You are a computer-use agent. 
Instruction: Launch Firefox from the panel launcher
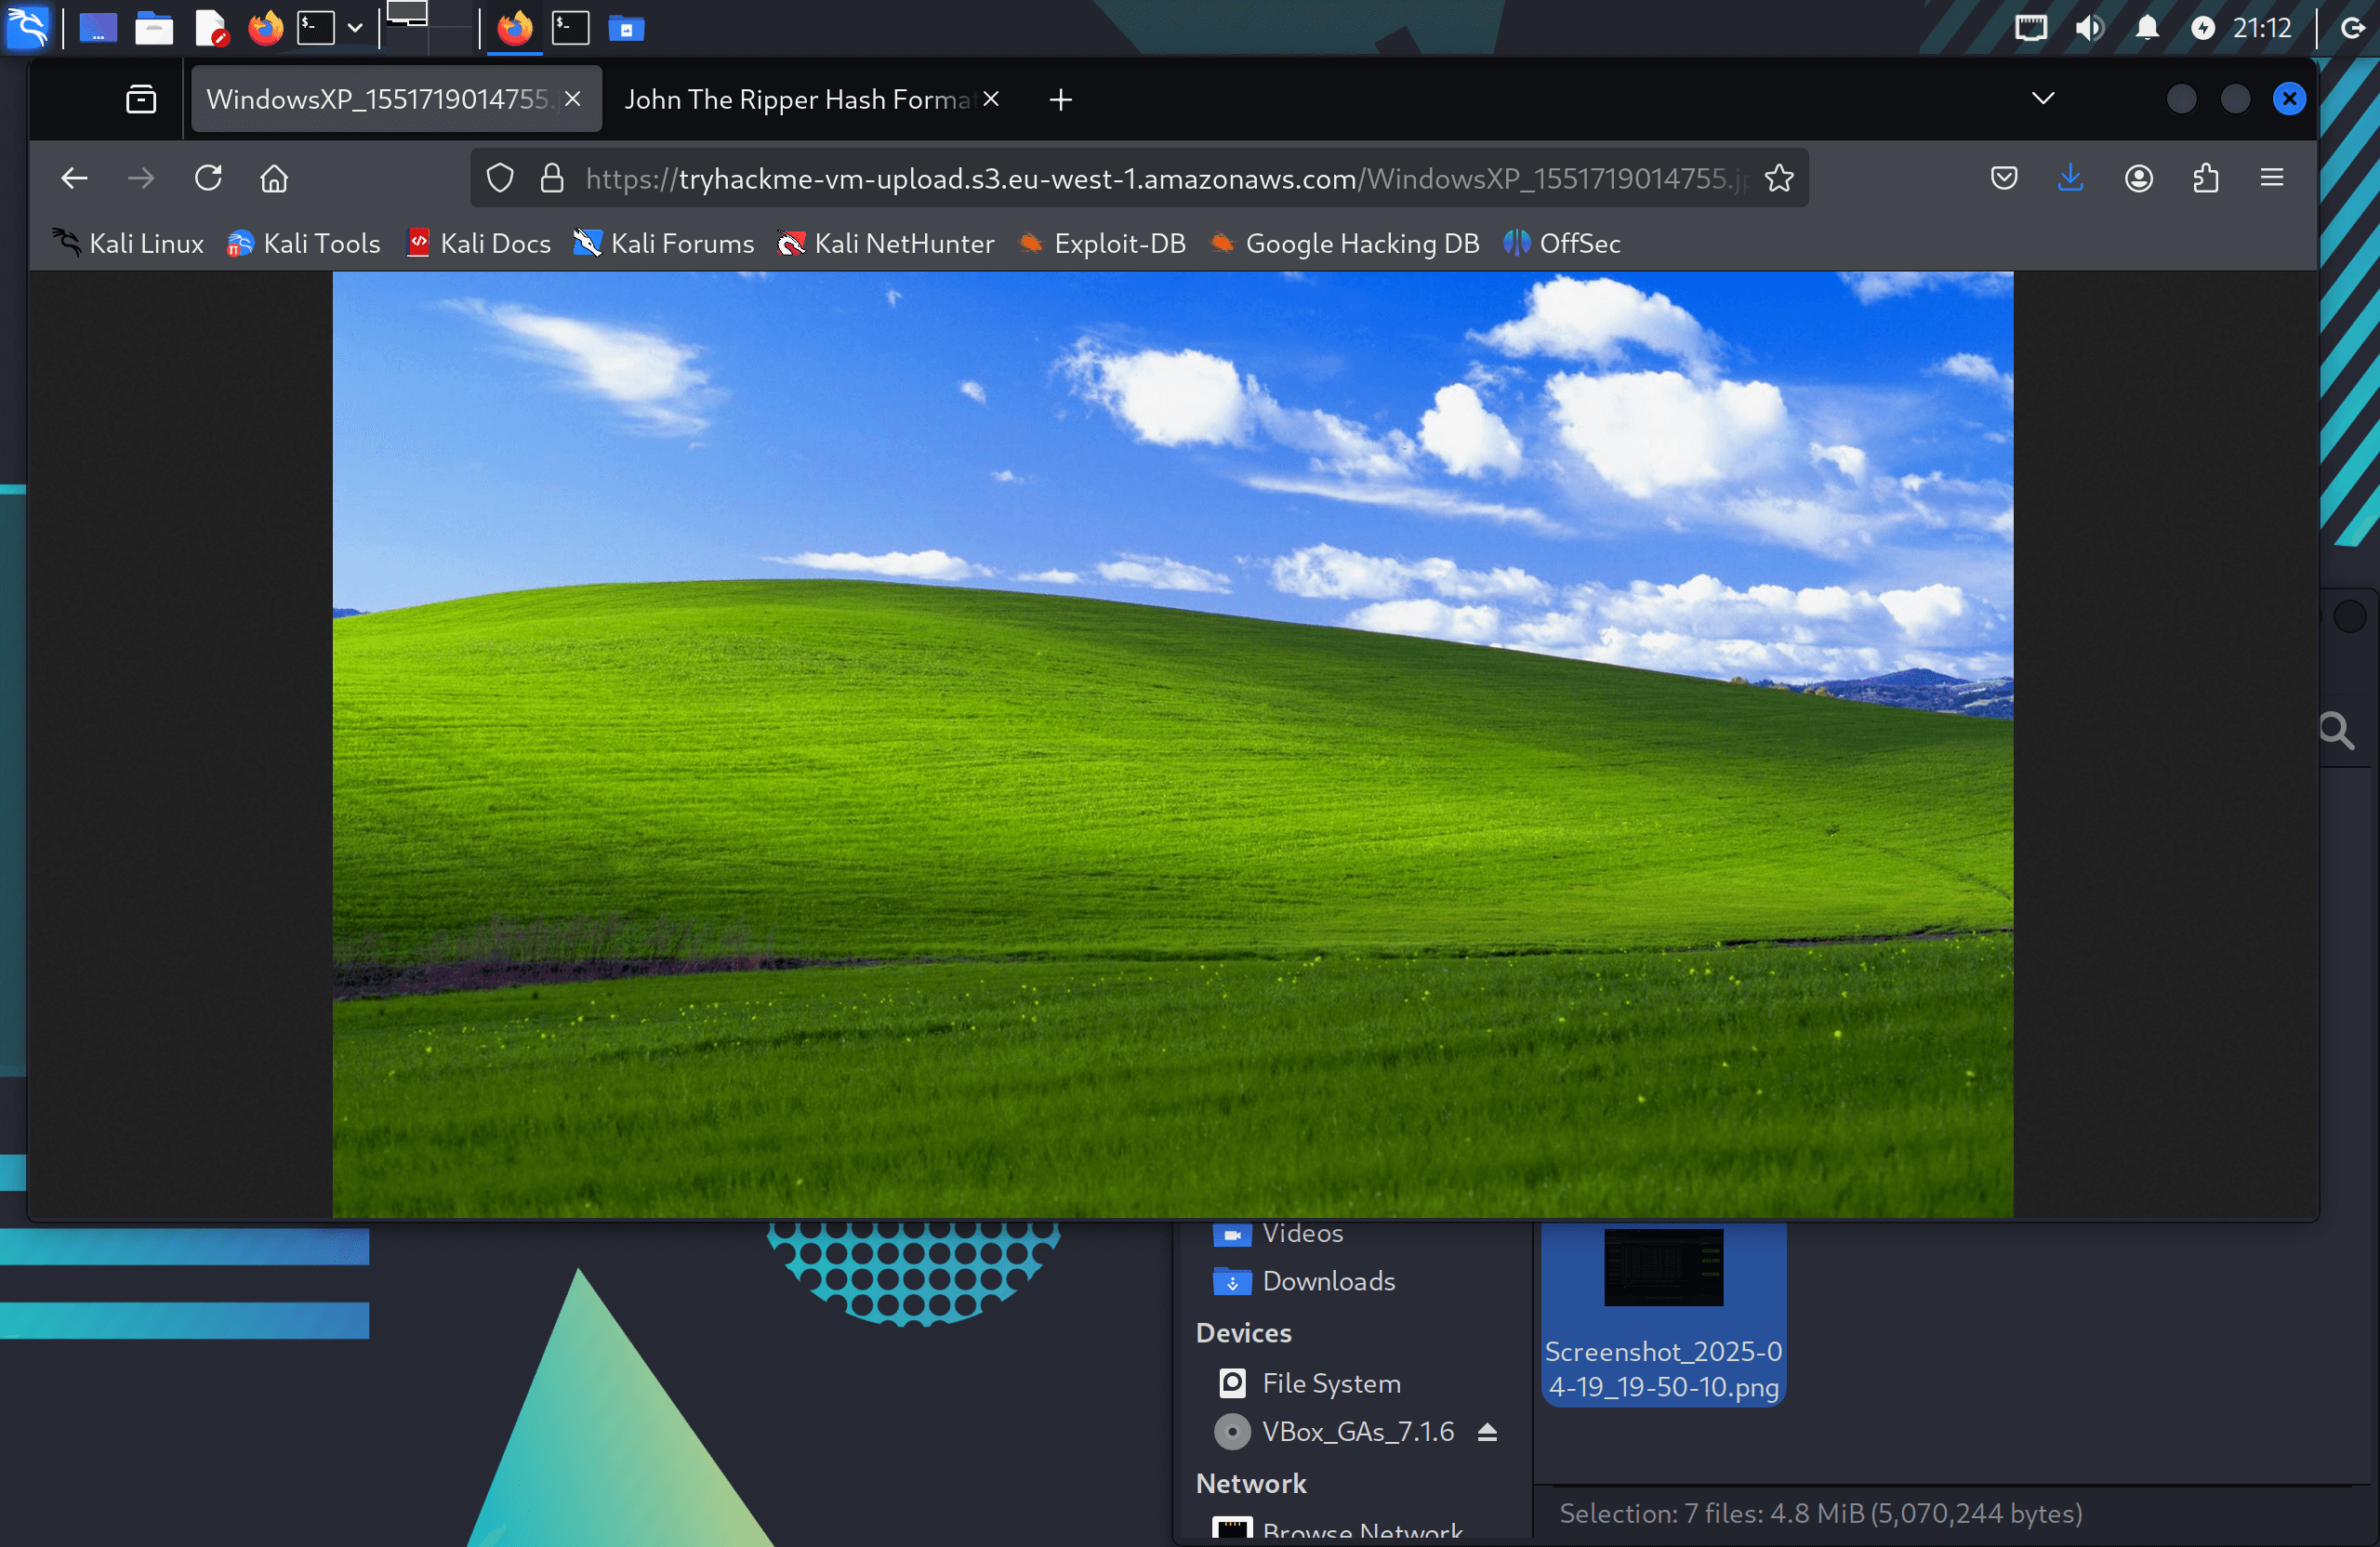tap(266, 28)
